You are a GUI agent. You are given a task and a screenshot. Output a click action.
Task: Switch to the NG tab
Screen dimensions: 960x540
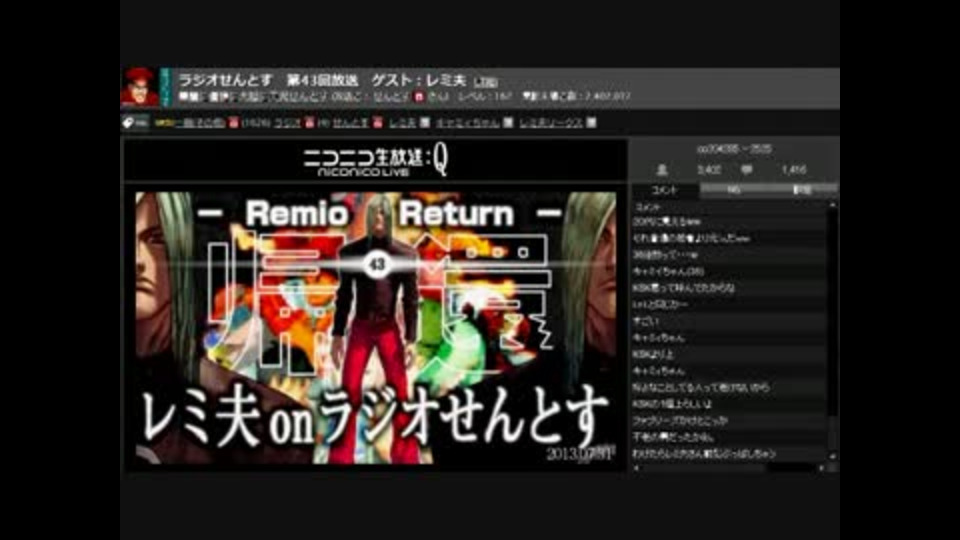click(733, 190)
